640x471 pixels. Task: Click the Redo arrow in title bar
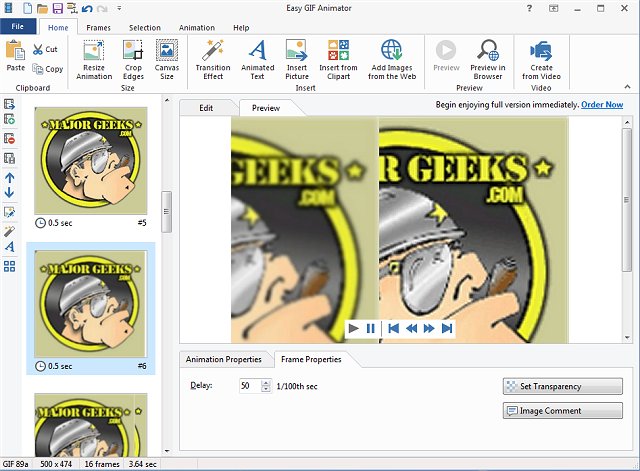click(103, 8)
